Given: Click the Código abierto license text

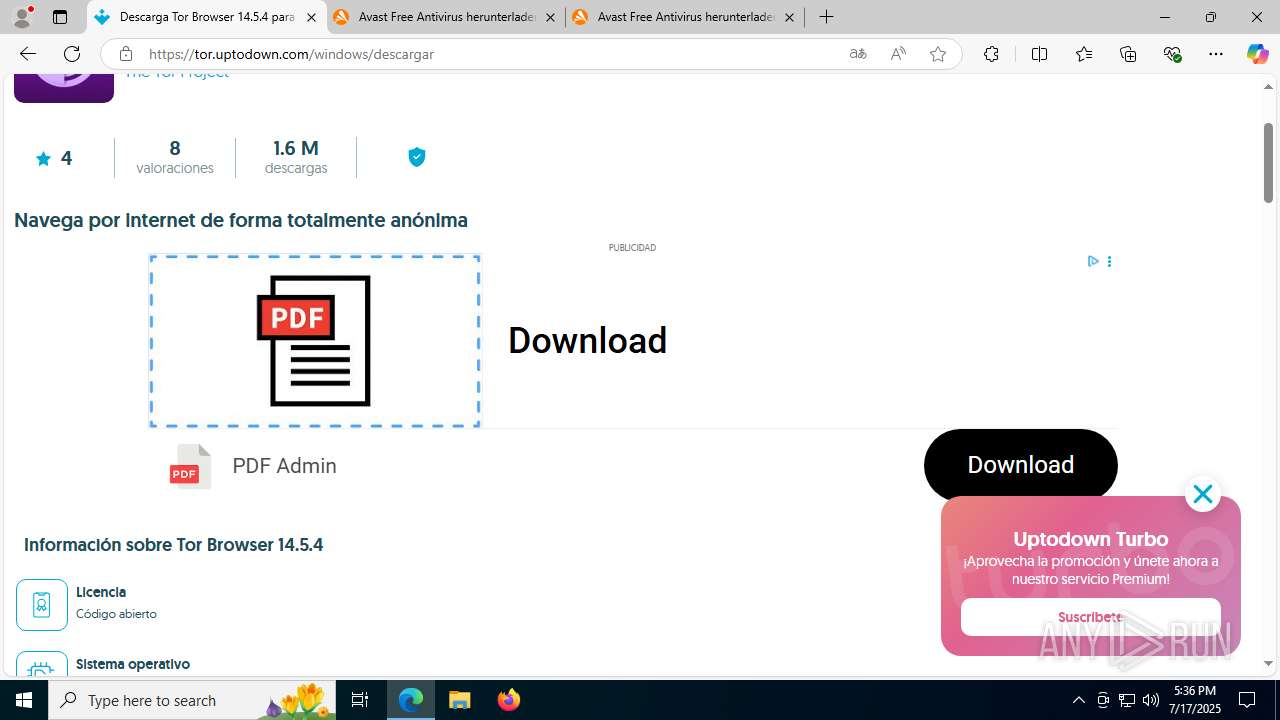Looking at the screenshot, I should [116, 614].
